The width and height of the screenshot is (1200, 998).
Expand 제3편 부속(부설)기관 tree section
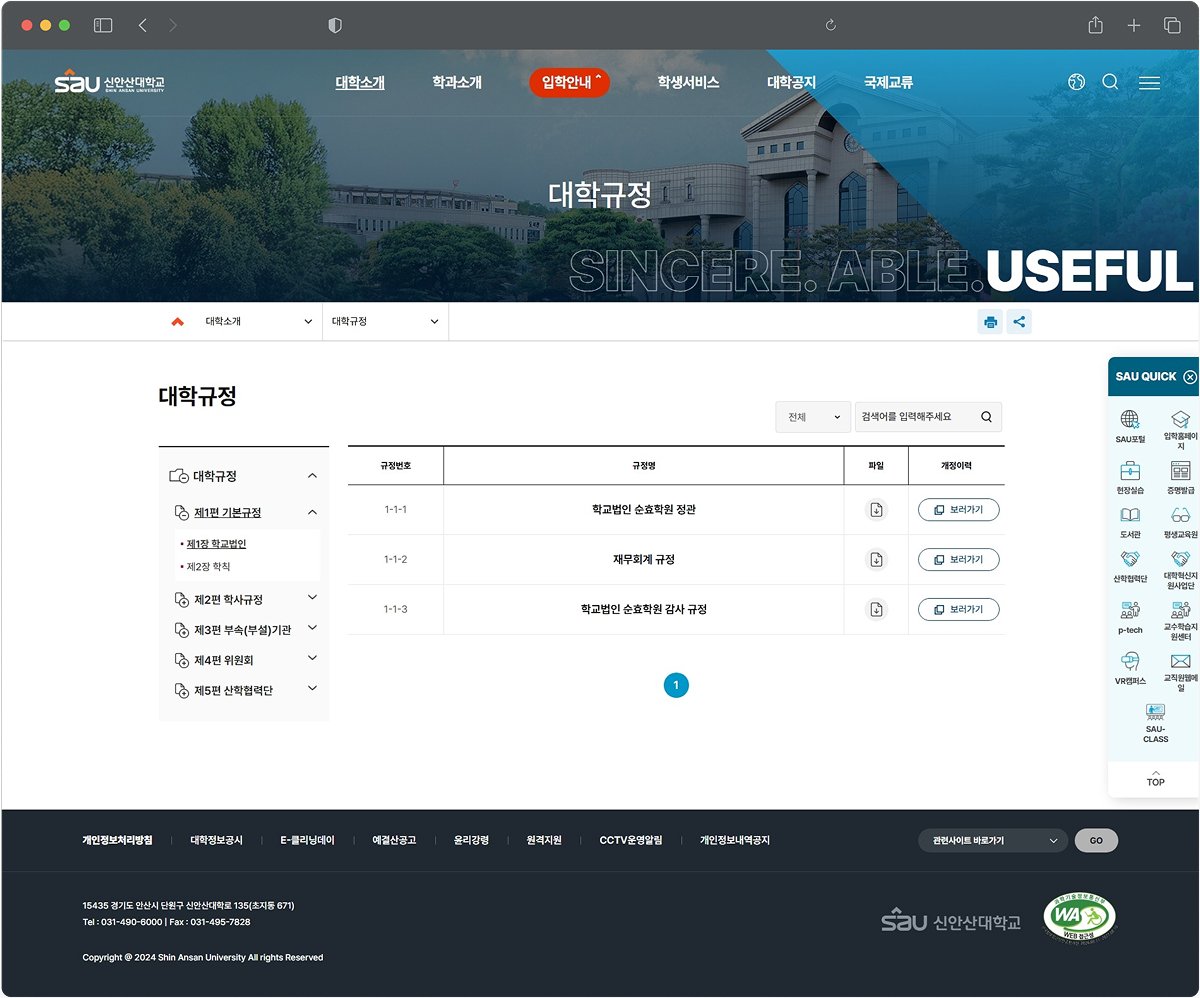[x=312, y=628]
